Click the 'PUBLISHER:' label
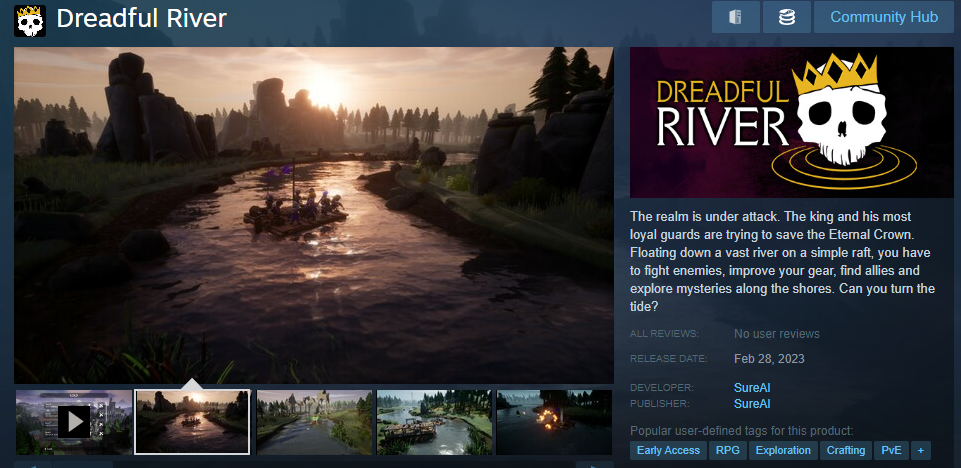Screen dimensions: 961x468 [660, 404]
